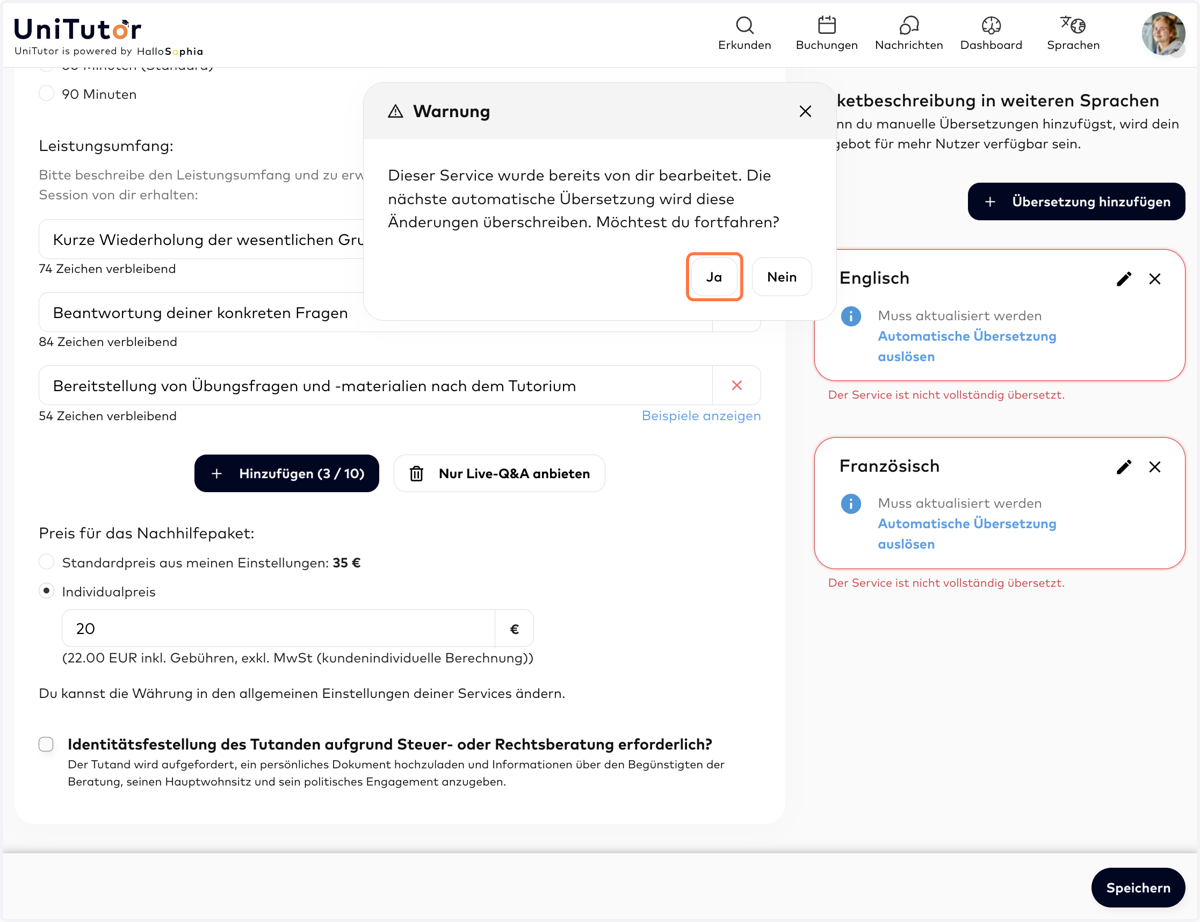Screen dimensions: 1200x922
Task: Click Nur Live-Q&A anbieten button
Action: point(499,474)
